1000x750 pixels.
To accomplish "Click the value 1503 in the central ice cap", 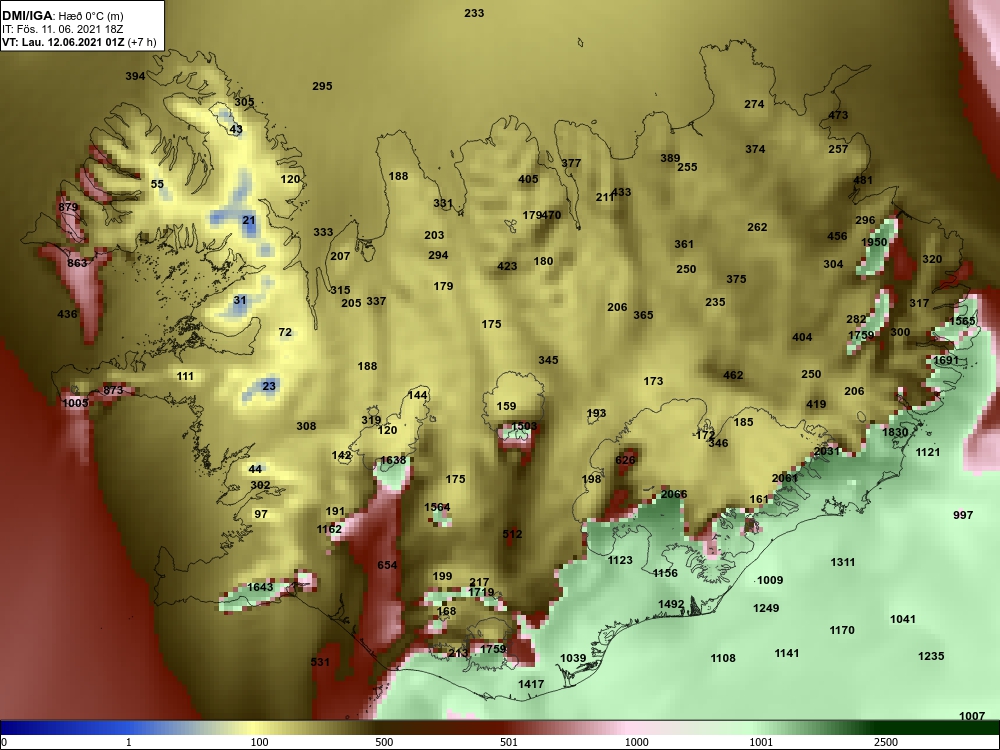I will point(524,425).
